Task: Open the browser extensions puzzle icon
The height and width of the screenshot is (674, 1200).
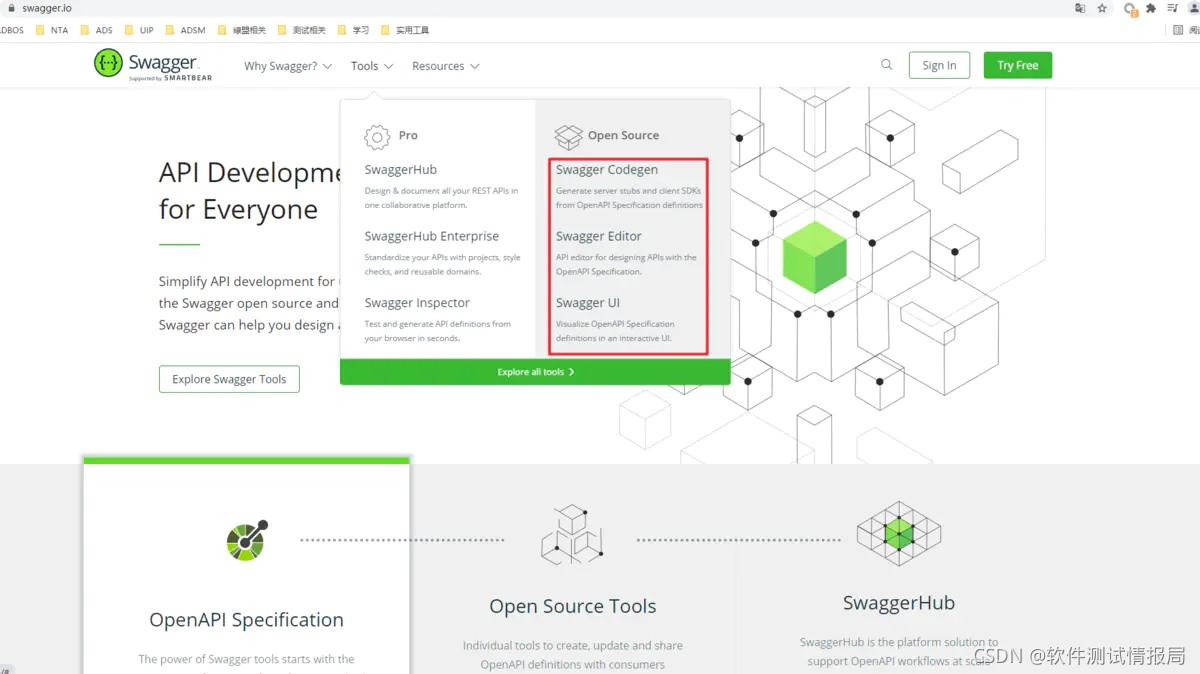Action: point(1151,8)
